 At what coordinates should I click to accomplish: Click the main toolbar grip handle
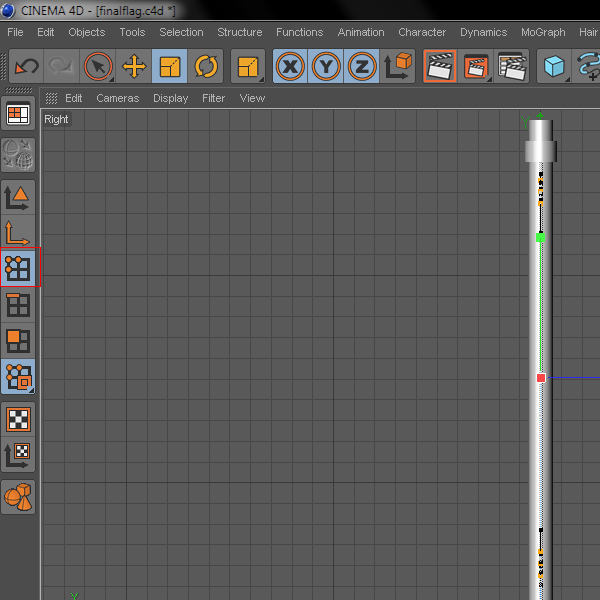(3, 66)
